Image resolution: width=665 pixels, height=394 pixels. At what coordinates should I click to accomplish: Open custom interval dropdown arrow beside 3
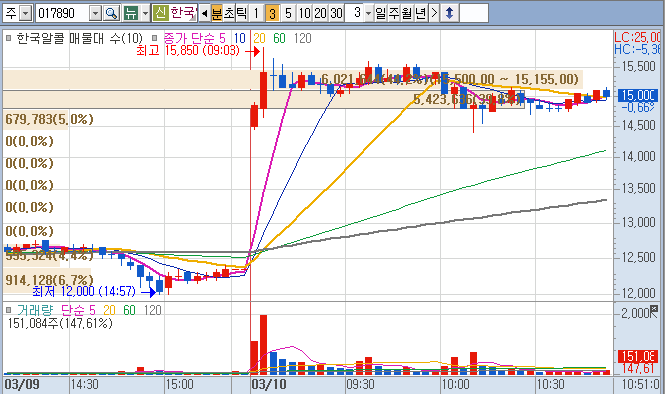[x=368, y=13]
